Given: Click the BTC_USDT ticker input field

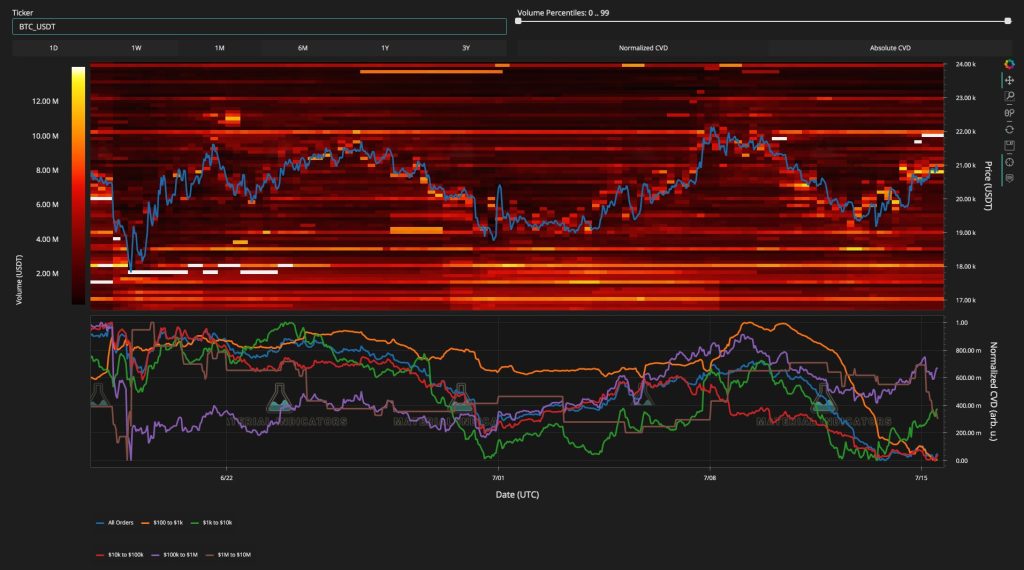Looking at the screenshot, I should pyautogui.click(x=259, y=27).
